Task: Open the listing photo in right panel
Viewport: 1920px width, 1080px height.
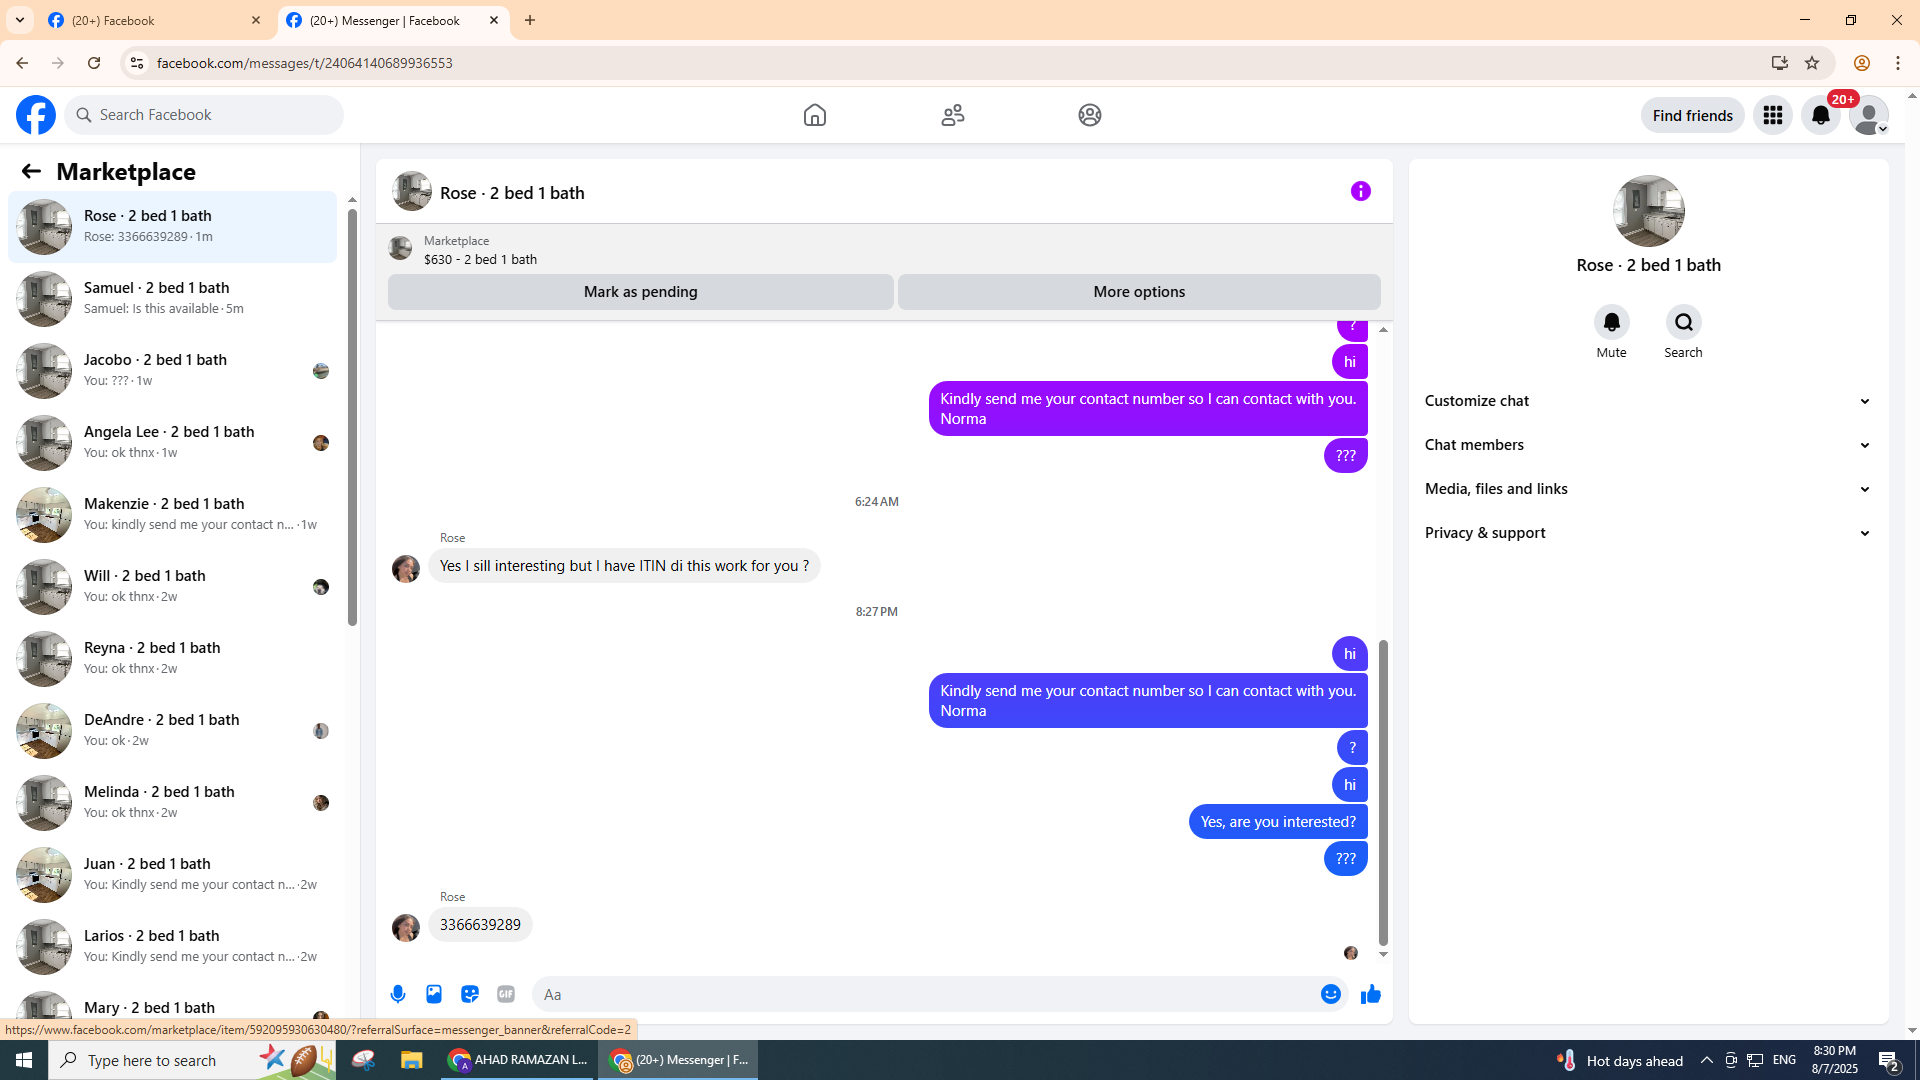Action: point(1649,211)
